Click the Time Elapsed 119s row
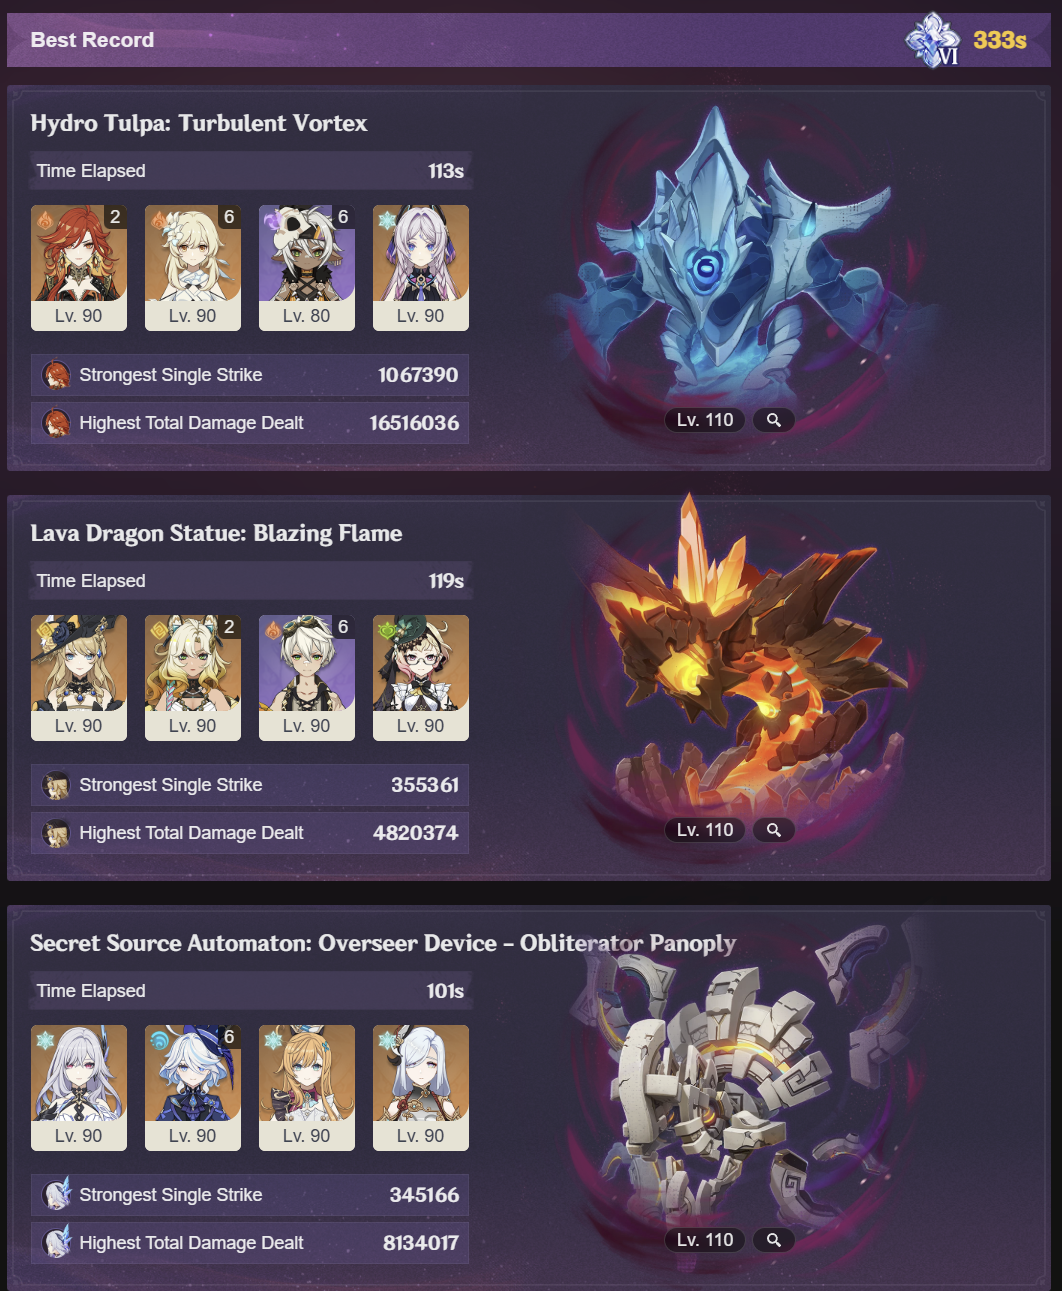 pos(250,581)
